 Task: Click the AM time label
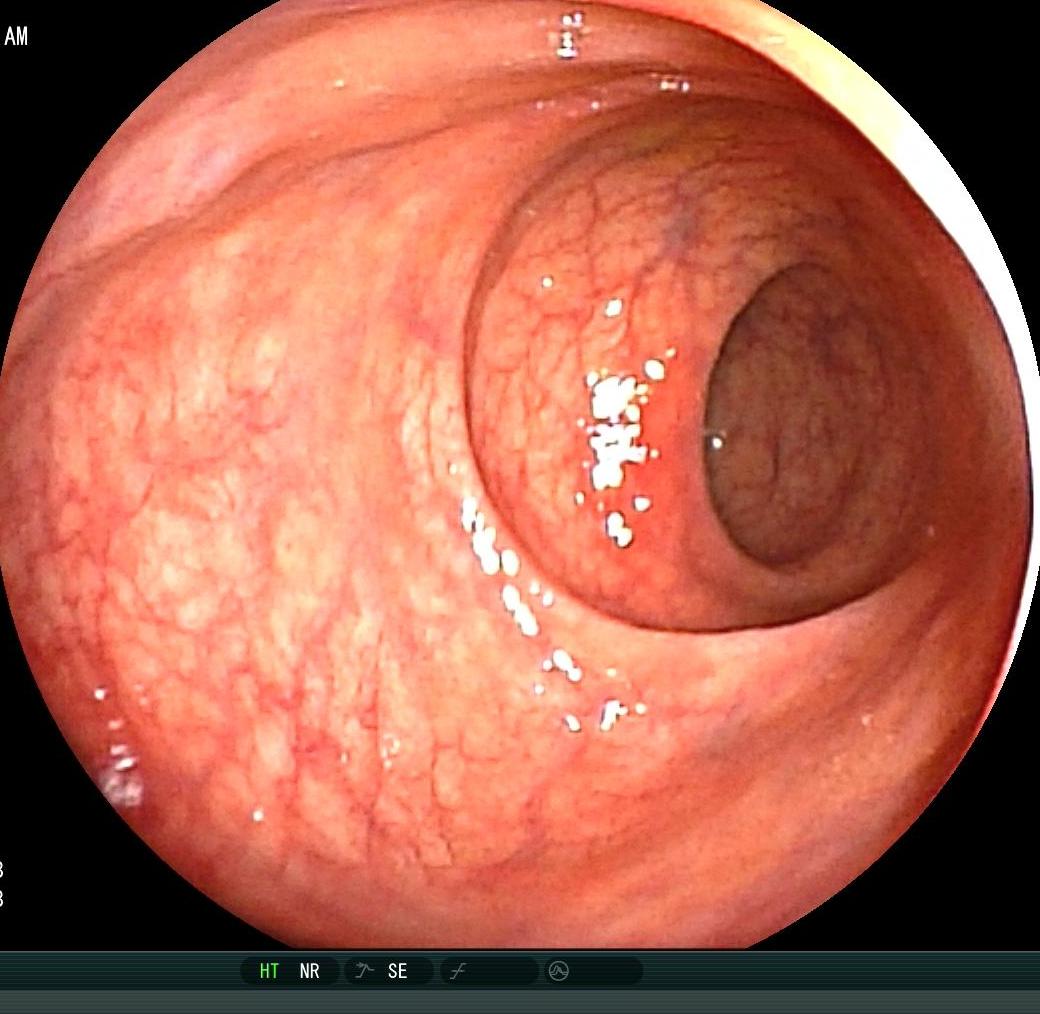[x=16, y=36]
